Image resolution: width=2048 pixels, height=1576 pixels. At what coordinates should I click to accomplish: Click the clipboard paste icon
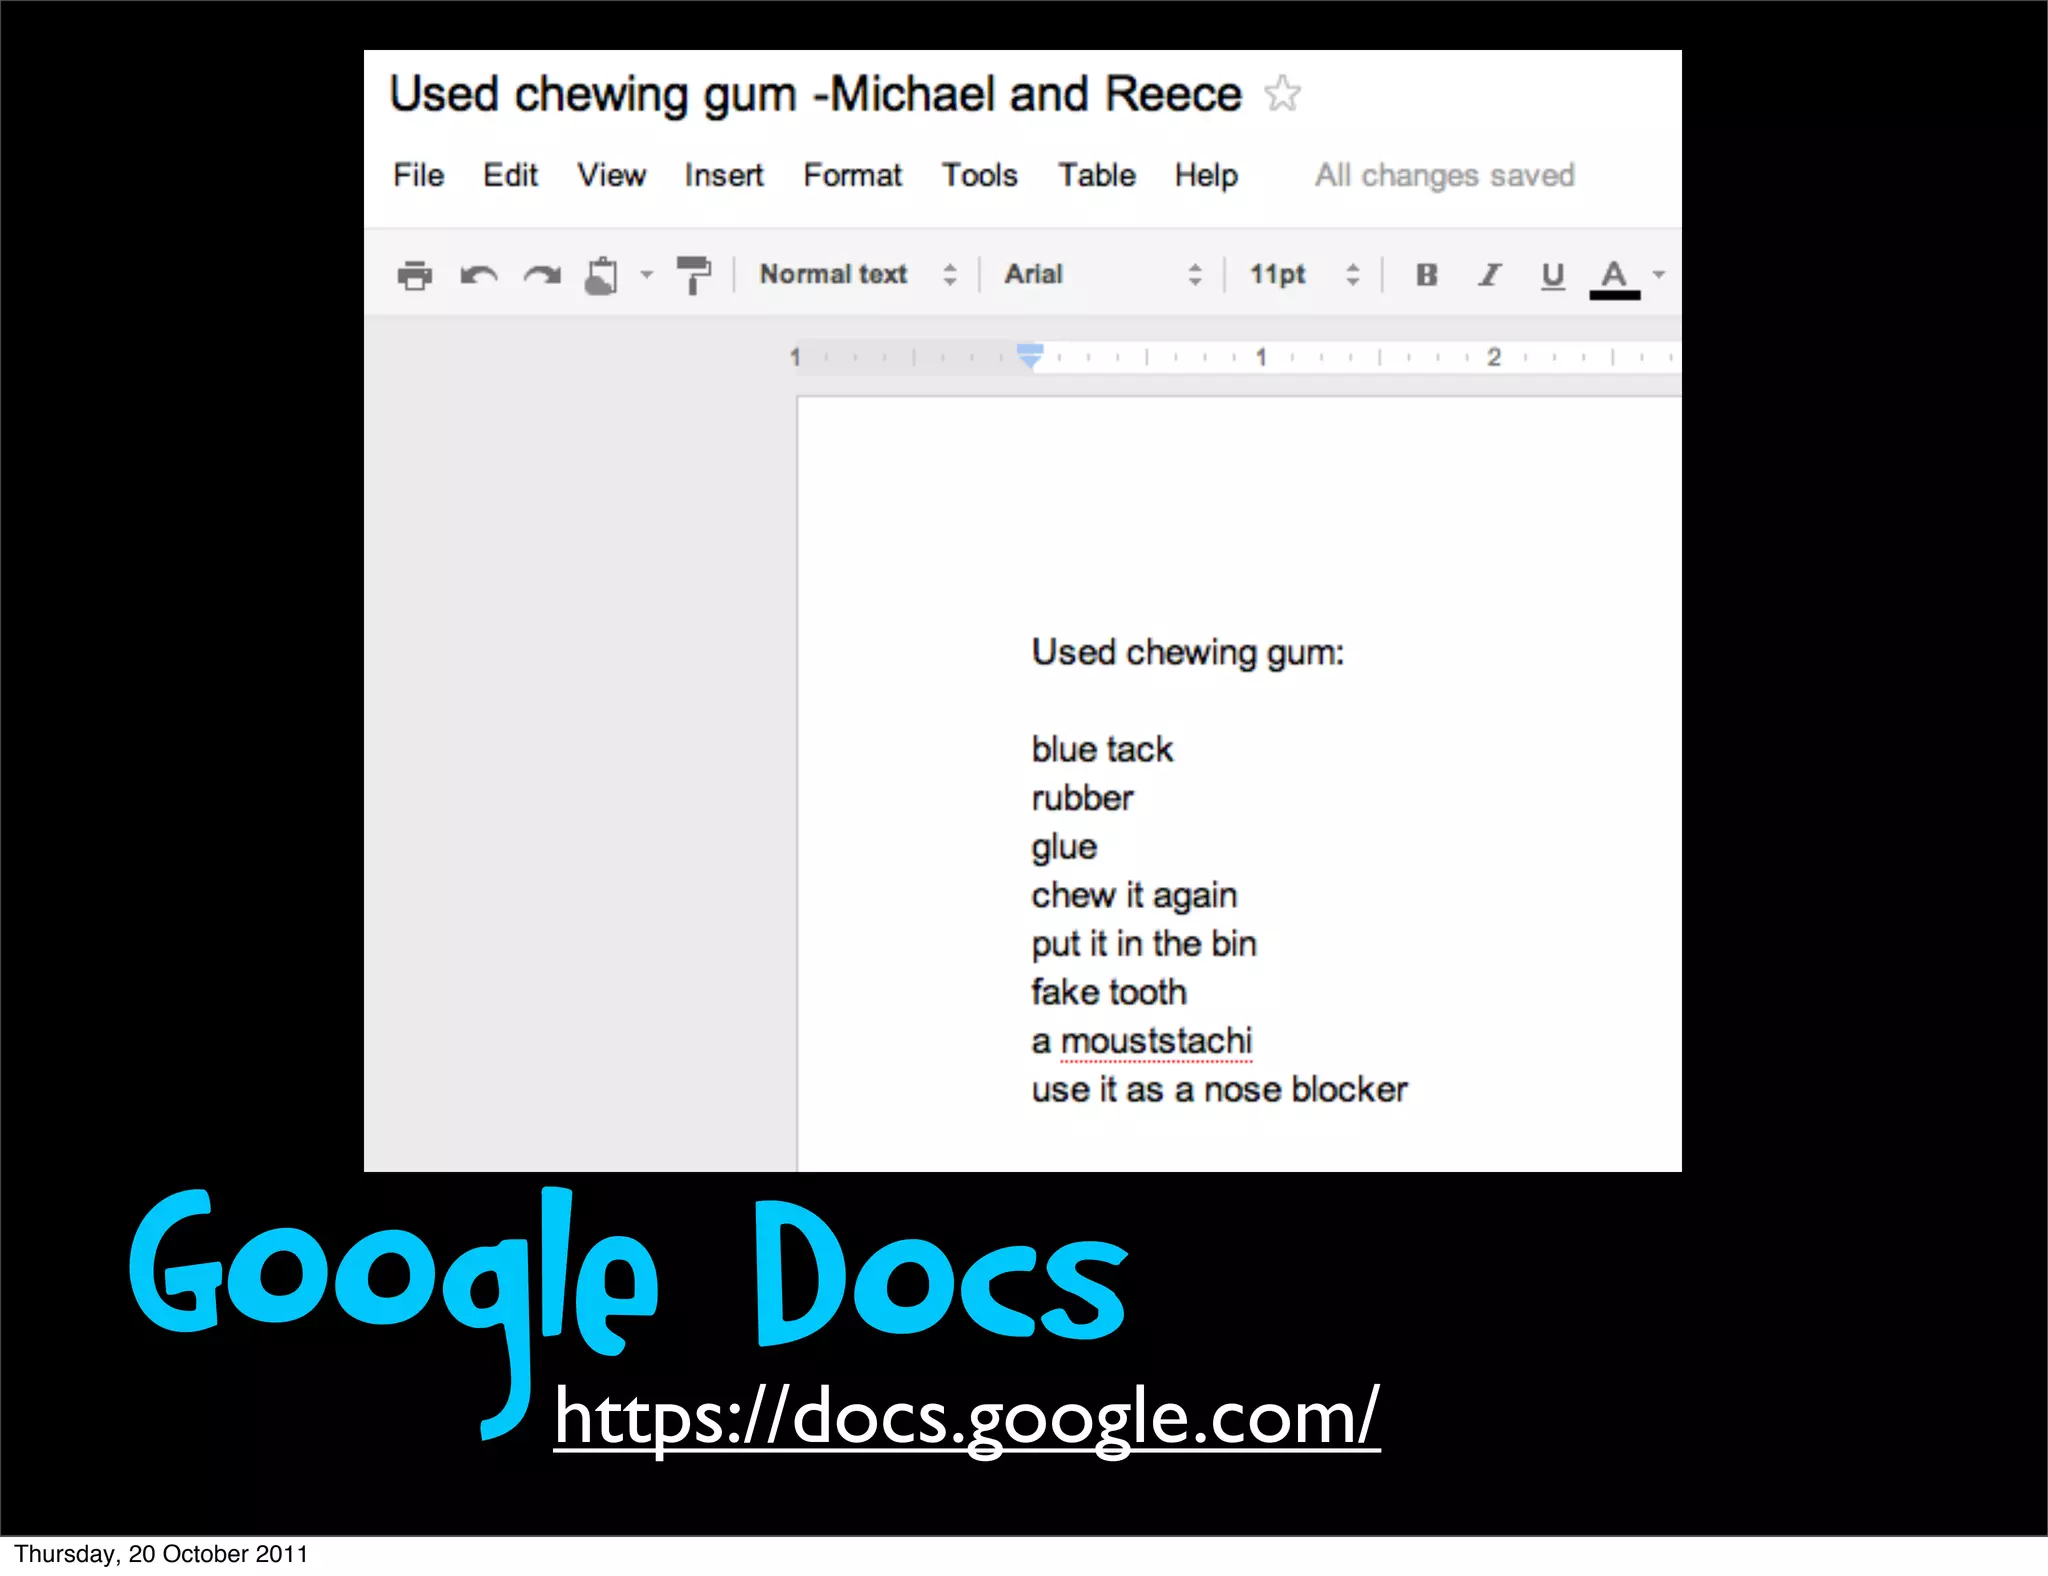coord(602,275)
